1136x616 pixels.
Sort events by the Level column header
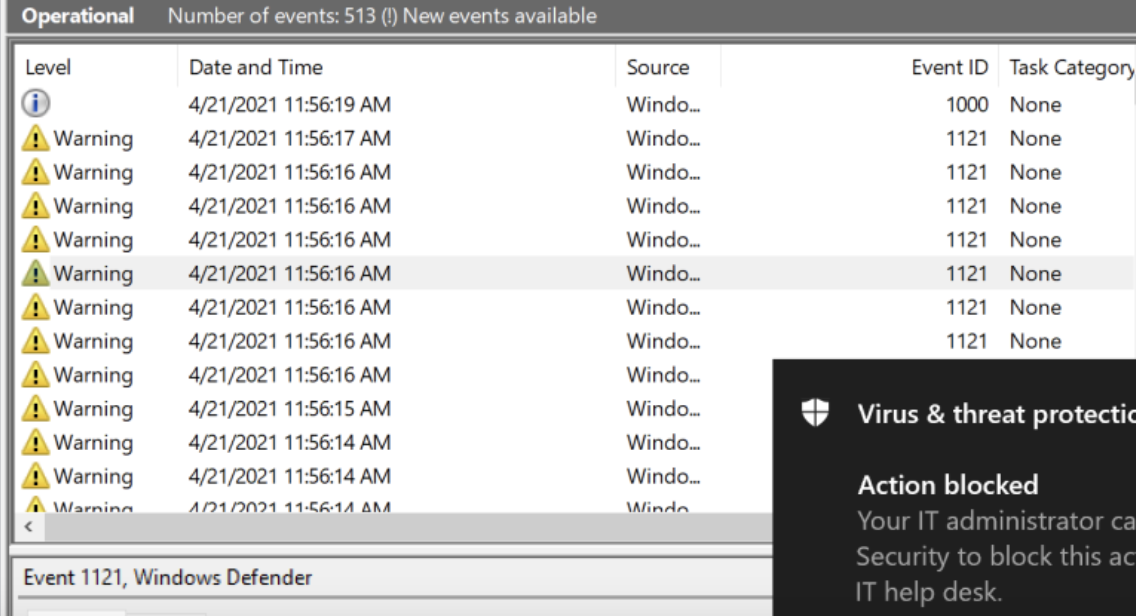click(48, 68)
